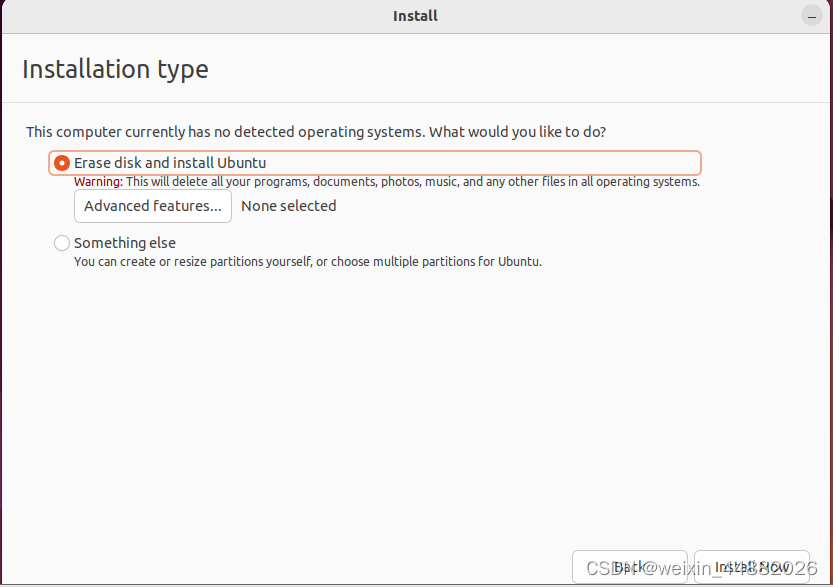The image size is (833, 587).
Task: Click the 'None selected' status text
Action: (x=288, y=206)
